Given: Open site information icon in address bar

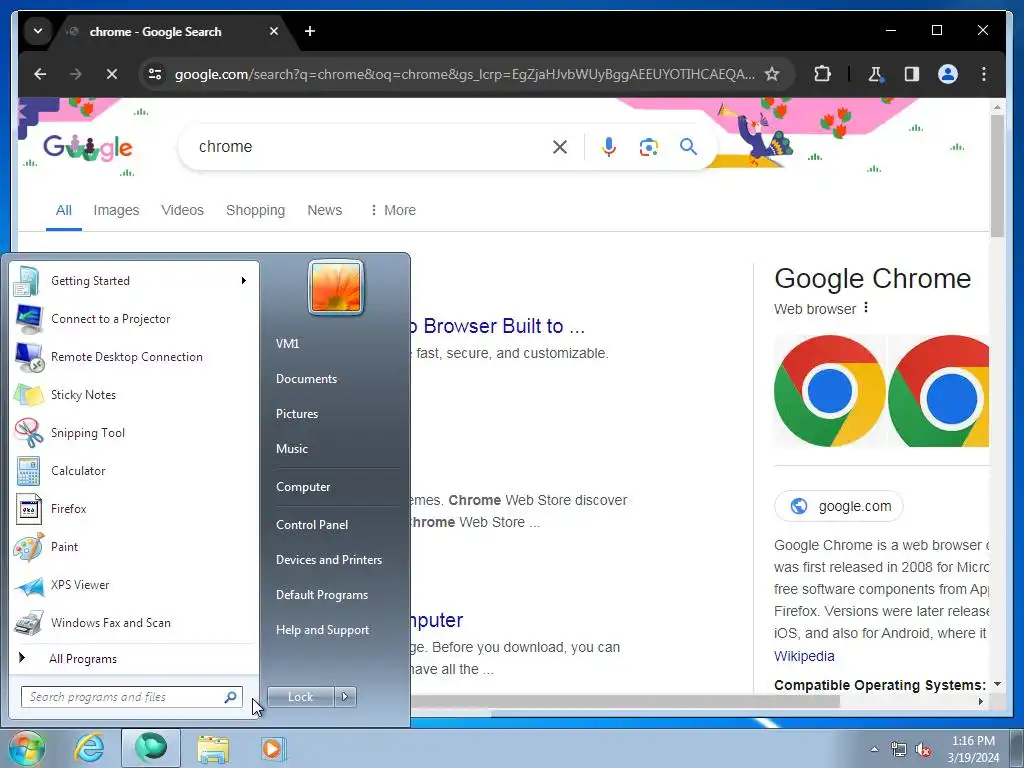Looking at the screenshot, I should (x=155, y=74).
